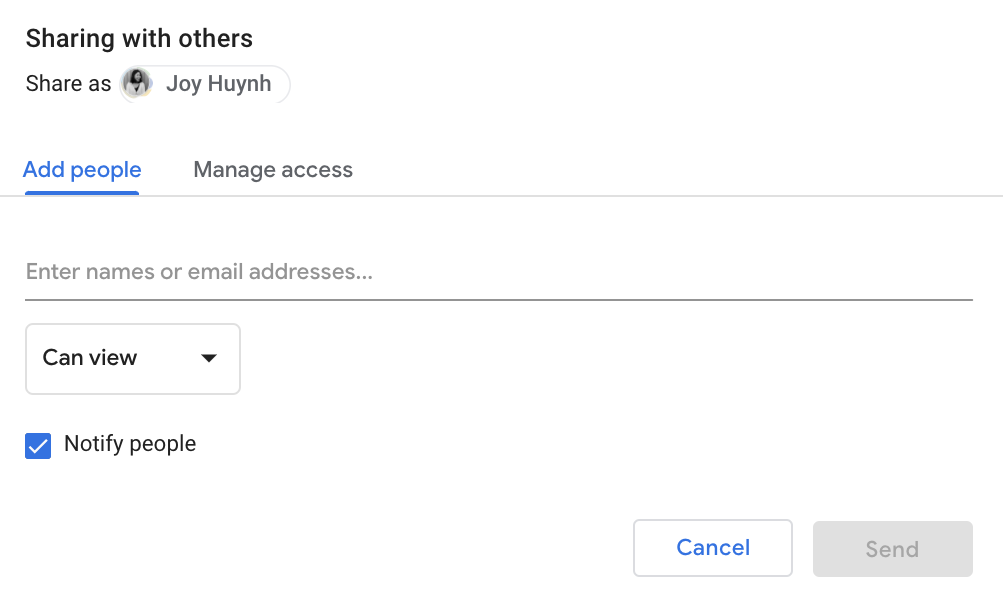Screen dimensions: 1003x595
Task: Click the Cancel button
Action: [713, 548]
